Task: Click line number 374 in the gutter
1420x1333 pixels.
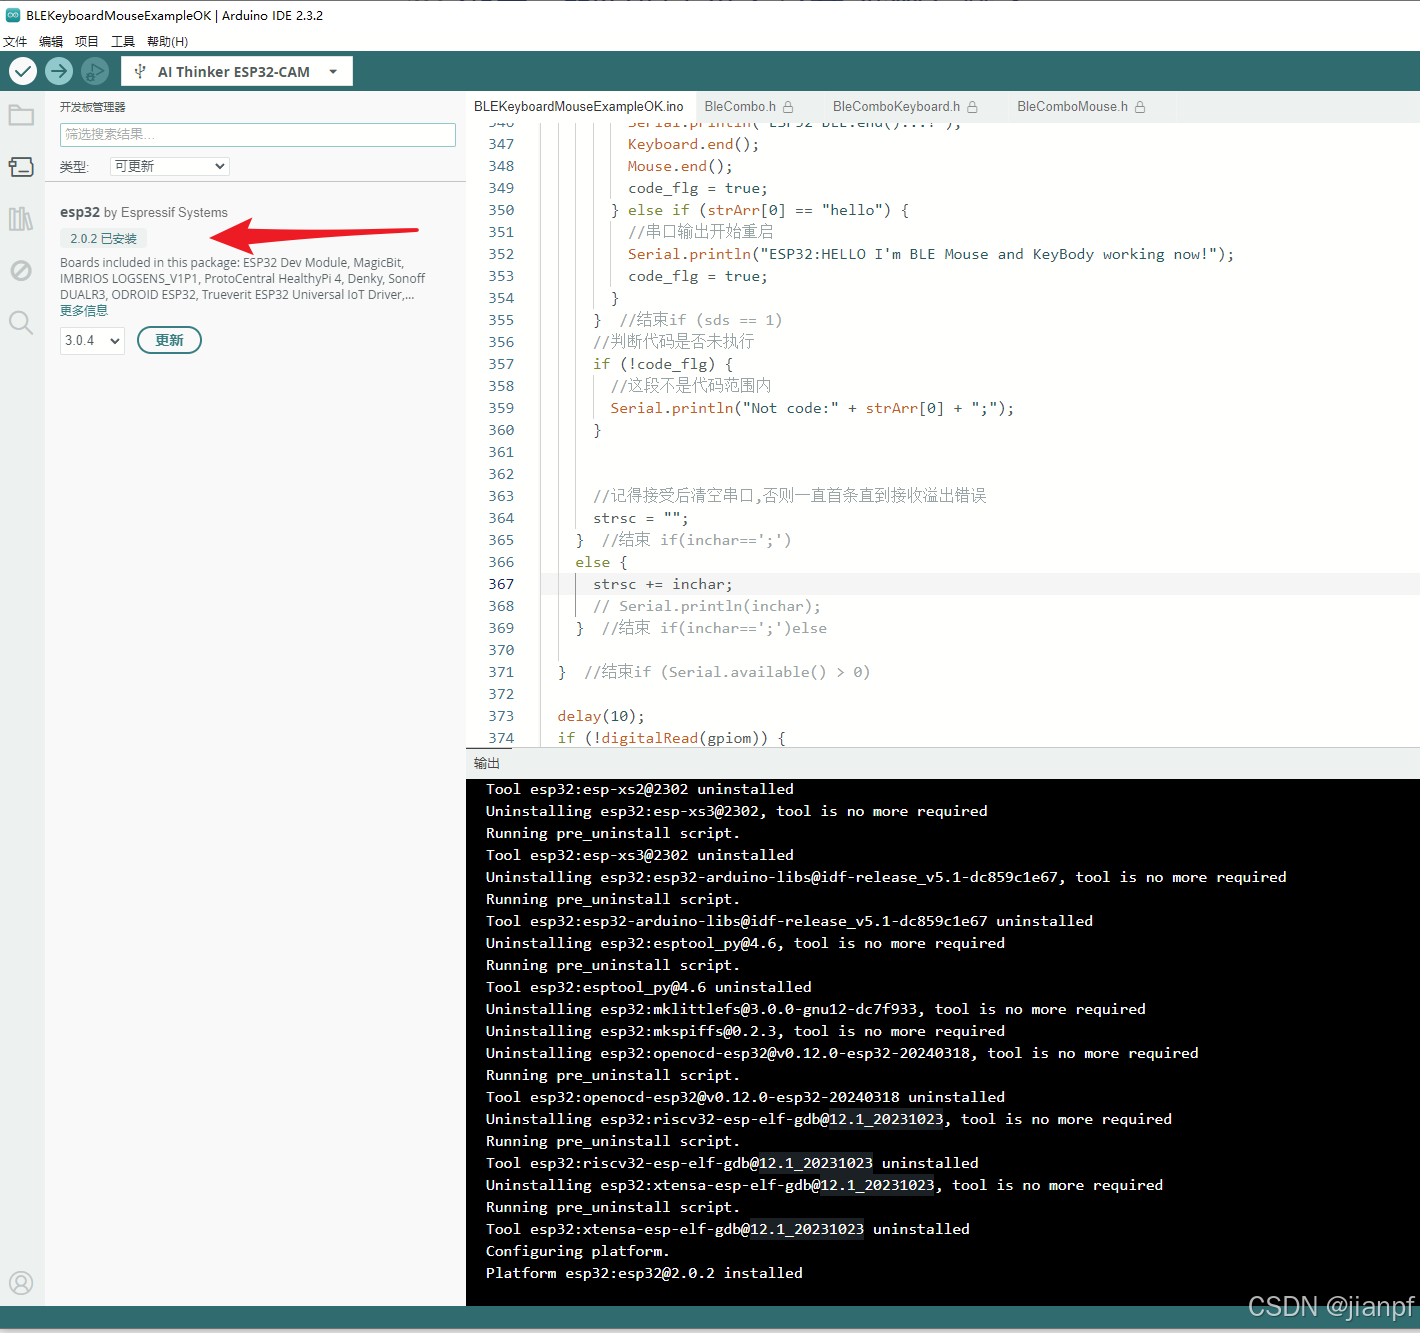Action: click(501, 738)
